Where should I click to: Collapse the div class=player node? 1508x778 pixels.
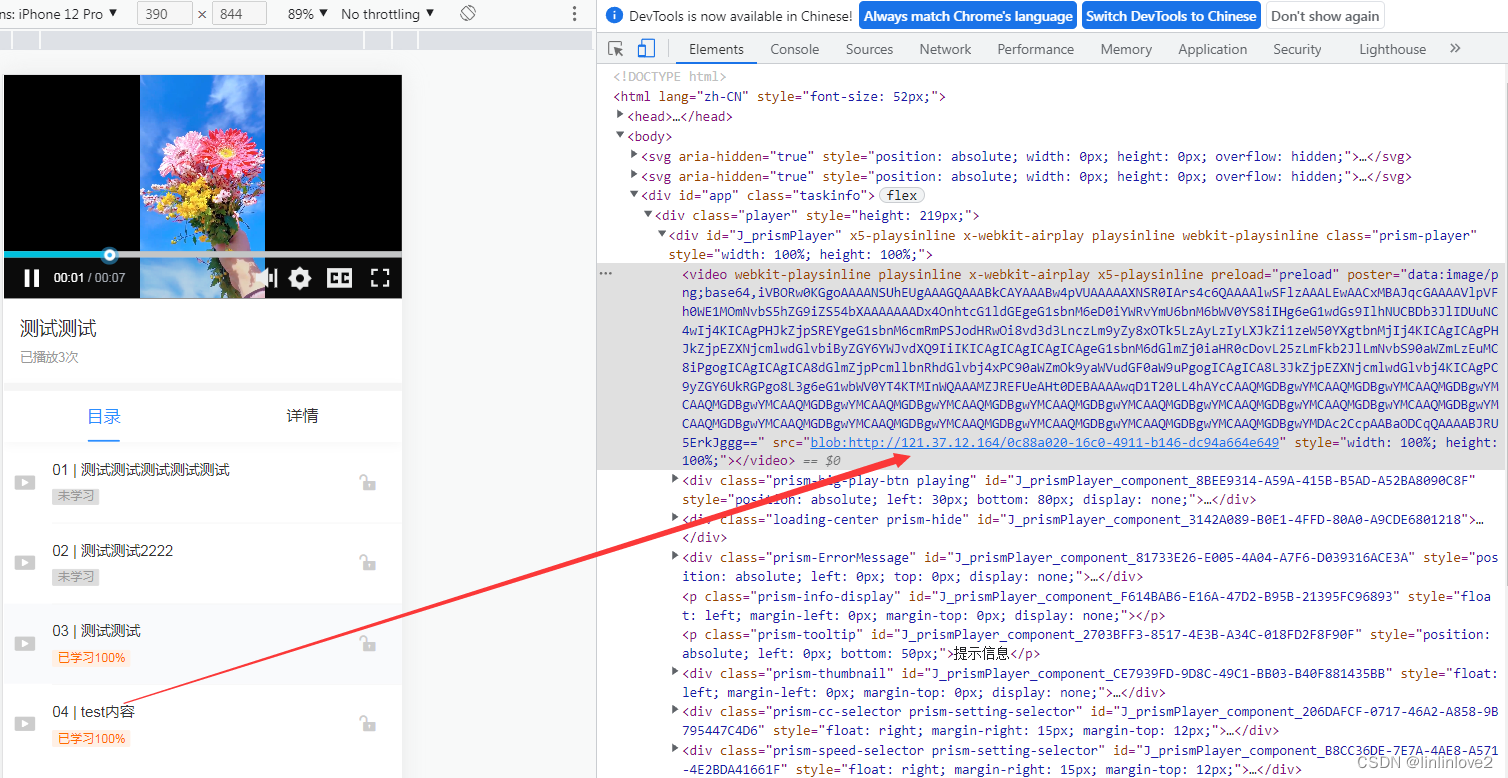(x=648, y=215)
